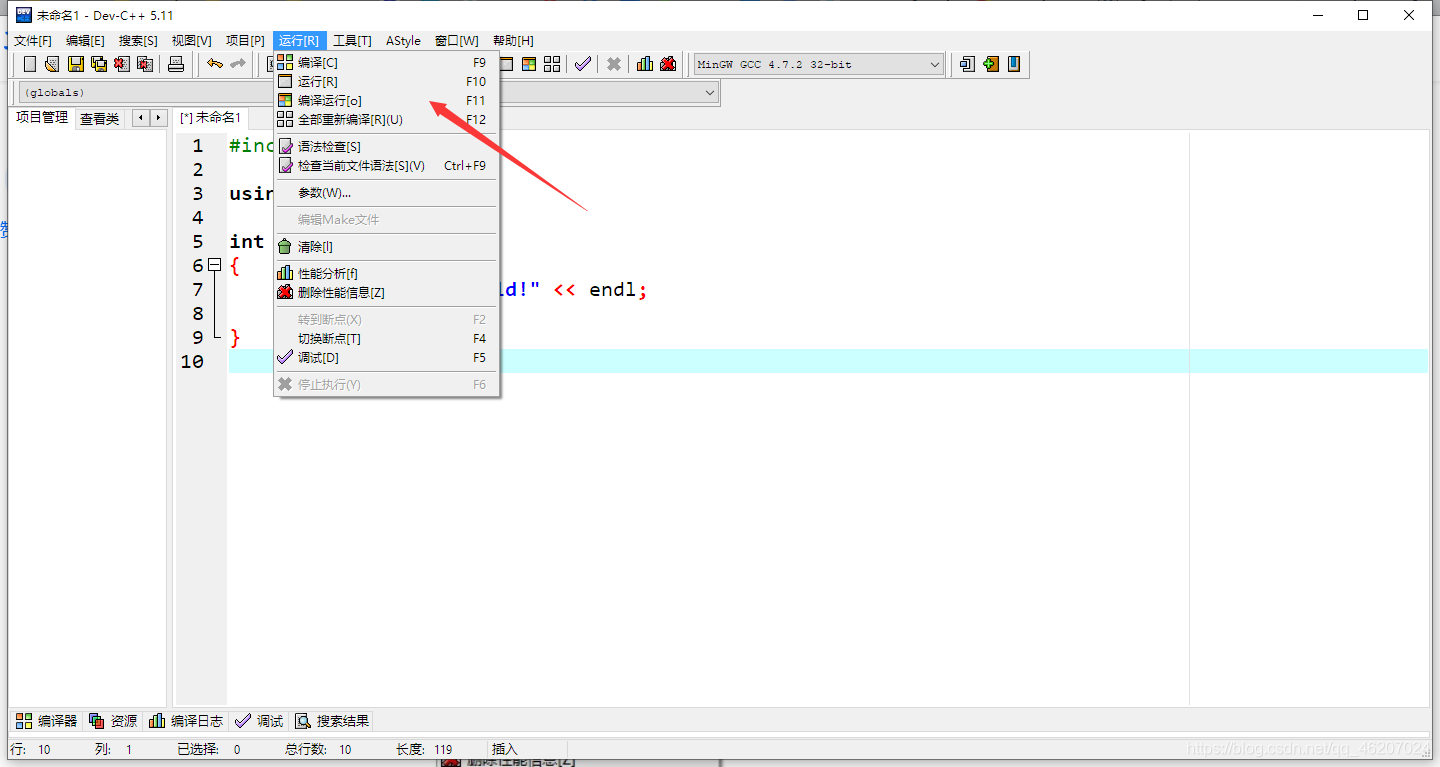Open the 工具[T] menu
Screen dimensions: 1440x767
coord(352,40)
